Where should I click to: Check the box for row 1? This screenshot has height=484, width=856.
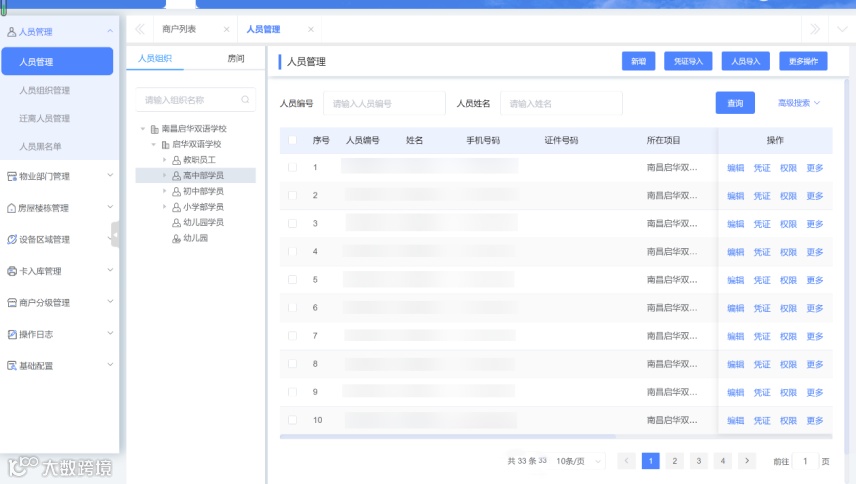(293, 168)
